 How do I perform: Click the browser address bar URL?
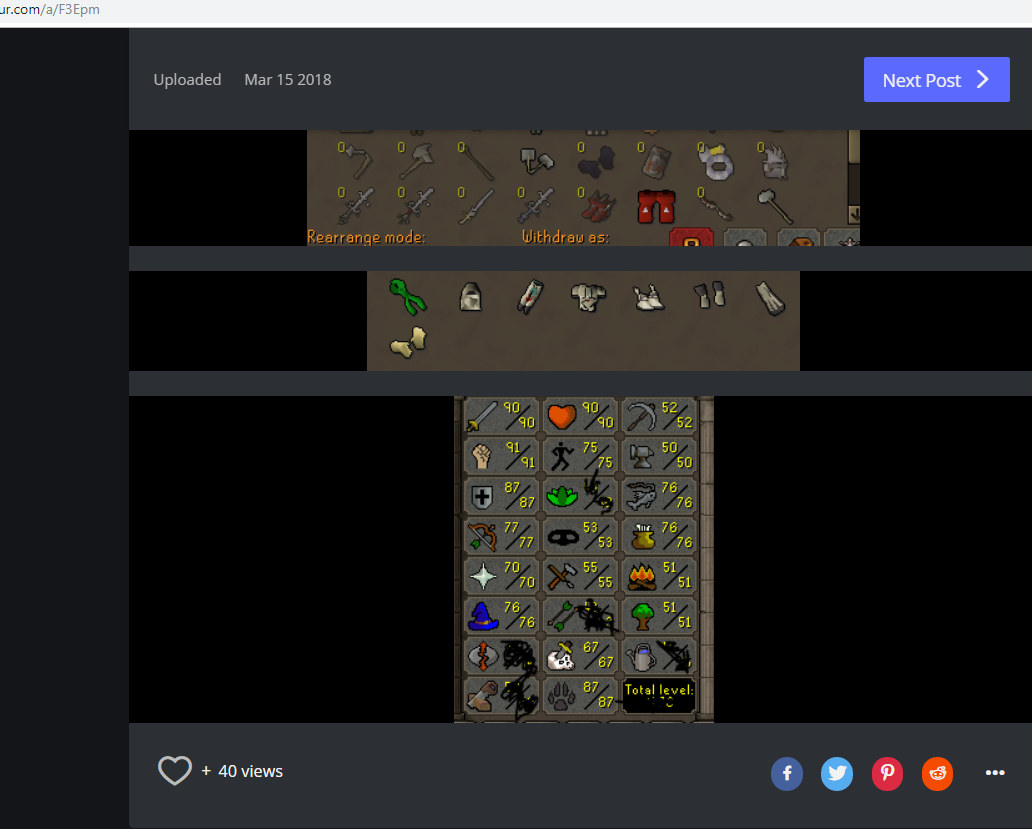50,9
